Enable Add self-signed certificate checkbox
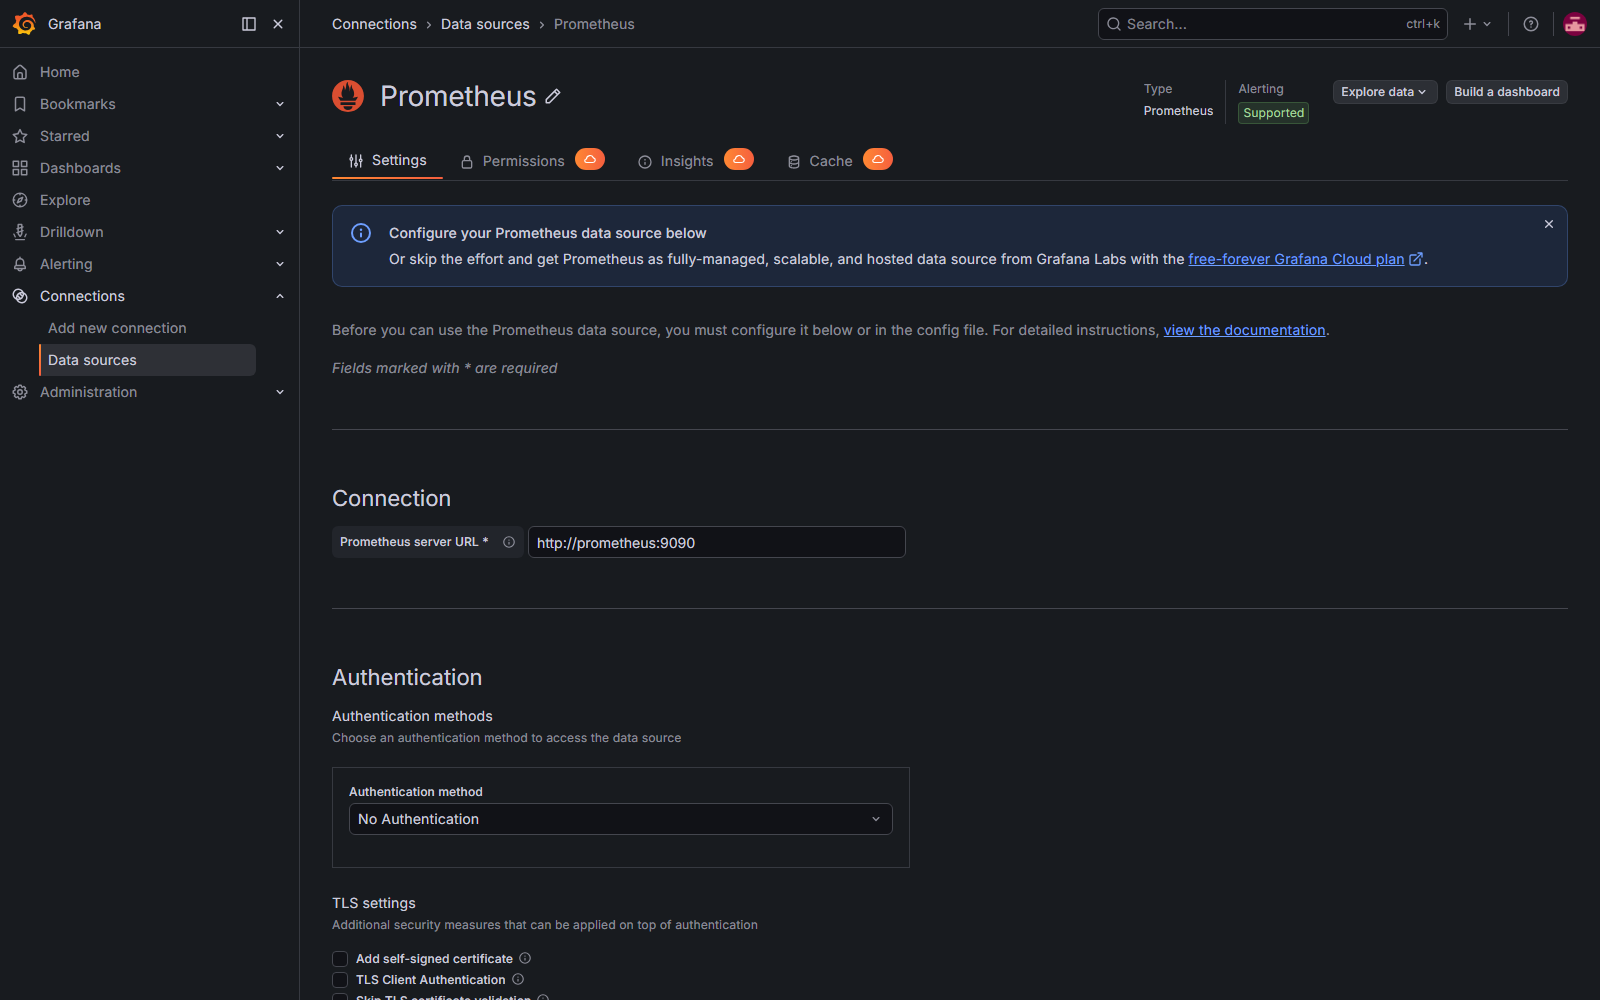 340,959
